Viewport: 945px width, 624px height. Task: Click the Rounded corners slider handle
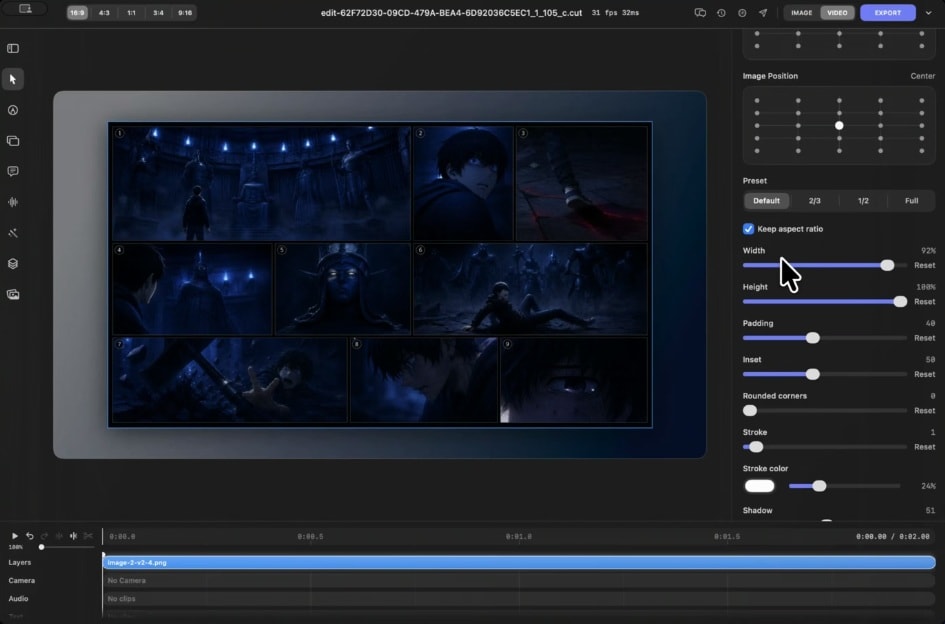750,411
